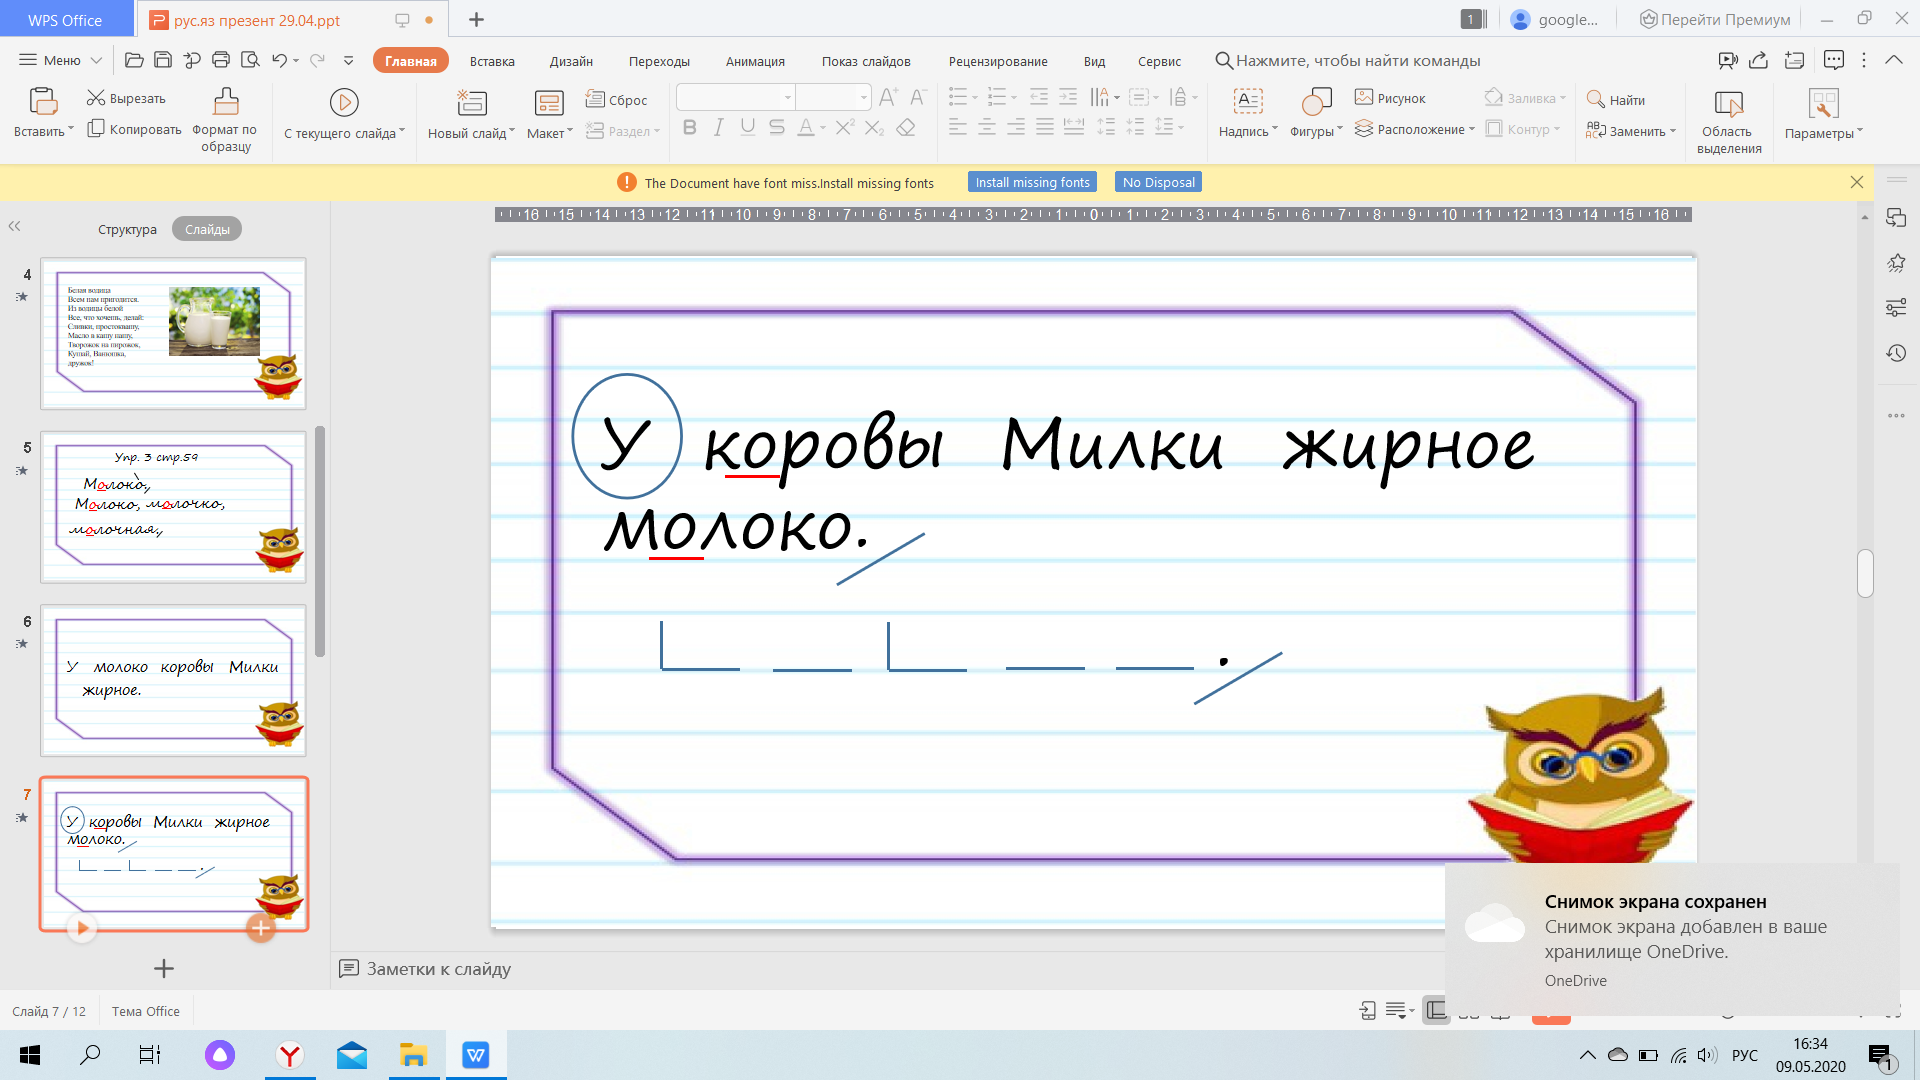The image size is (1920, 1080).
Task: Switch to the Слайды tab
Action: (x=207, y=228)
